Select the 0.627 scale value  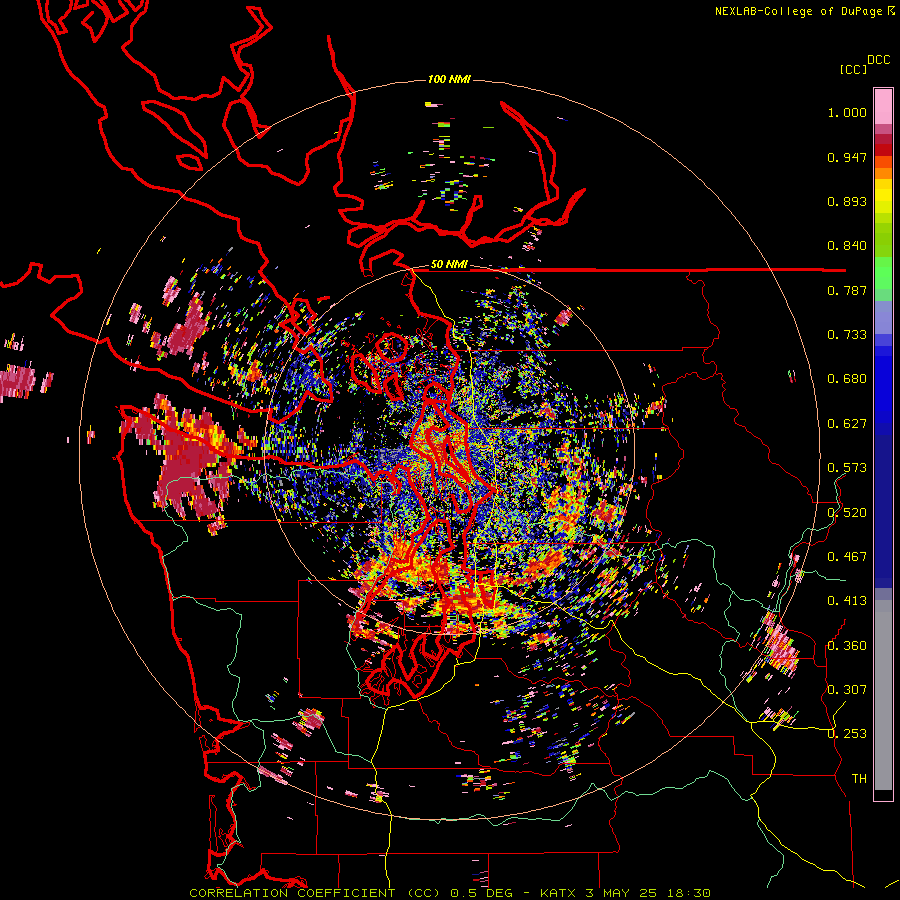pyautogui.click(x=847, y=424)
